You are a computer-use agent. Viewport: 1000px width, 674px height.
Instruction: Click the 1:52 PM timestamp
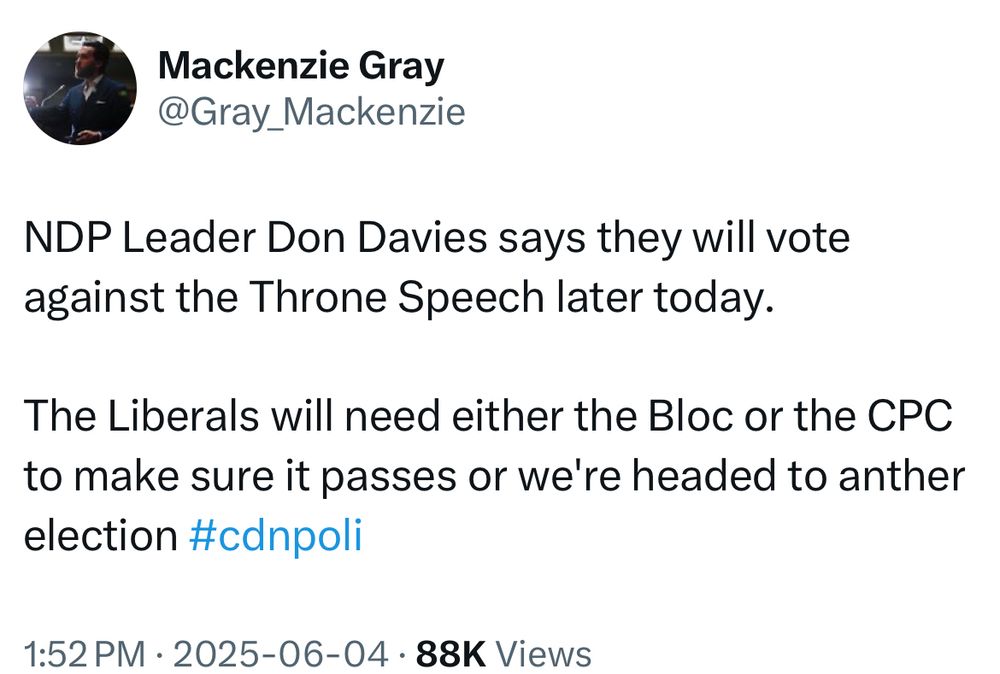86,655
